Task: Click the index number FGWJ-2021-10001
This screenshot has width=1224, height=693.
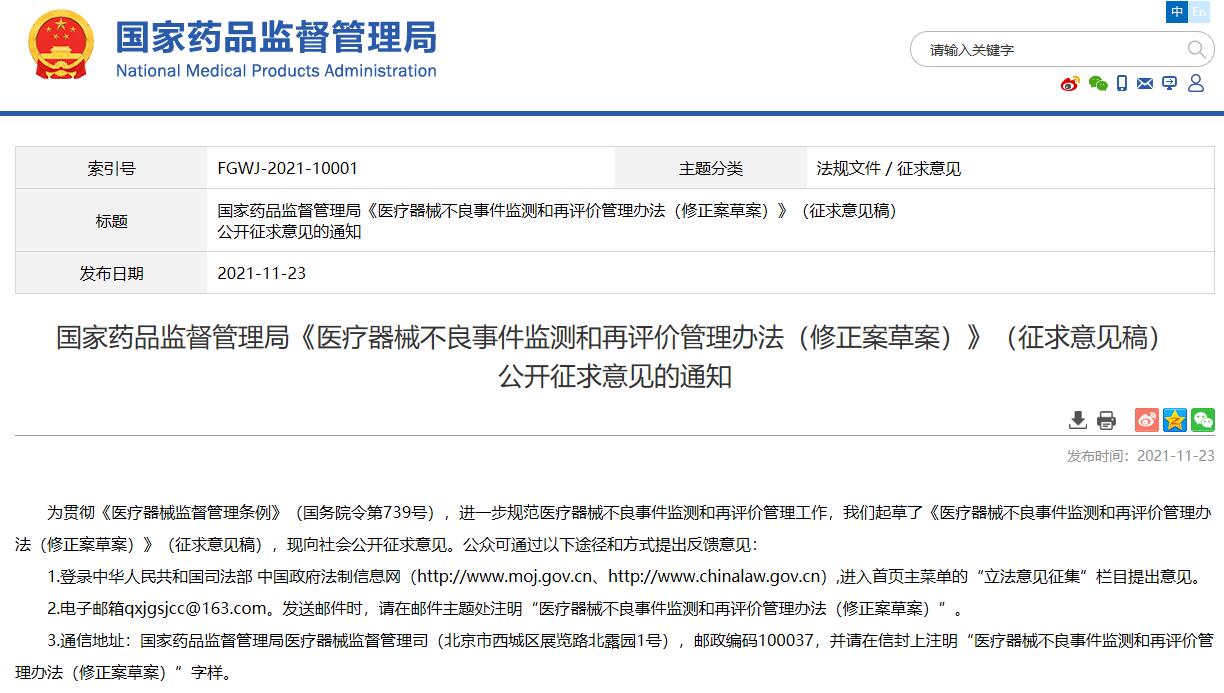Action: pos(287,168)
